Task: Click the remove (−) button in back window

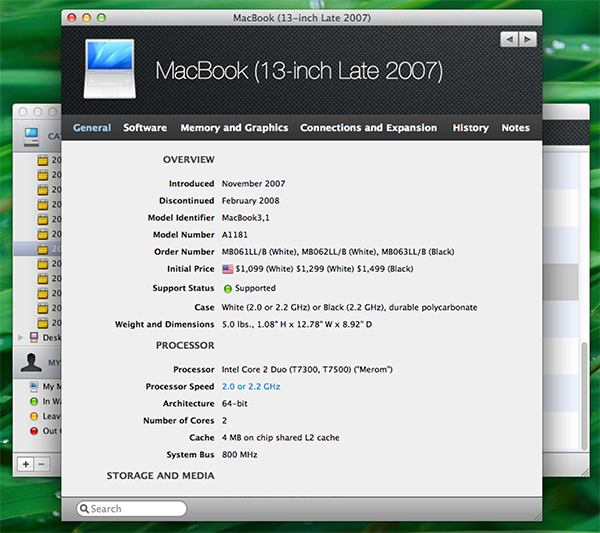Action: pos(42,464)
